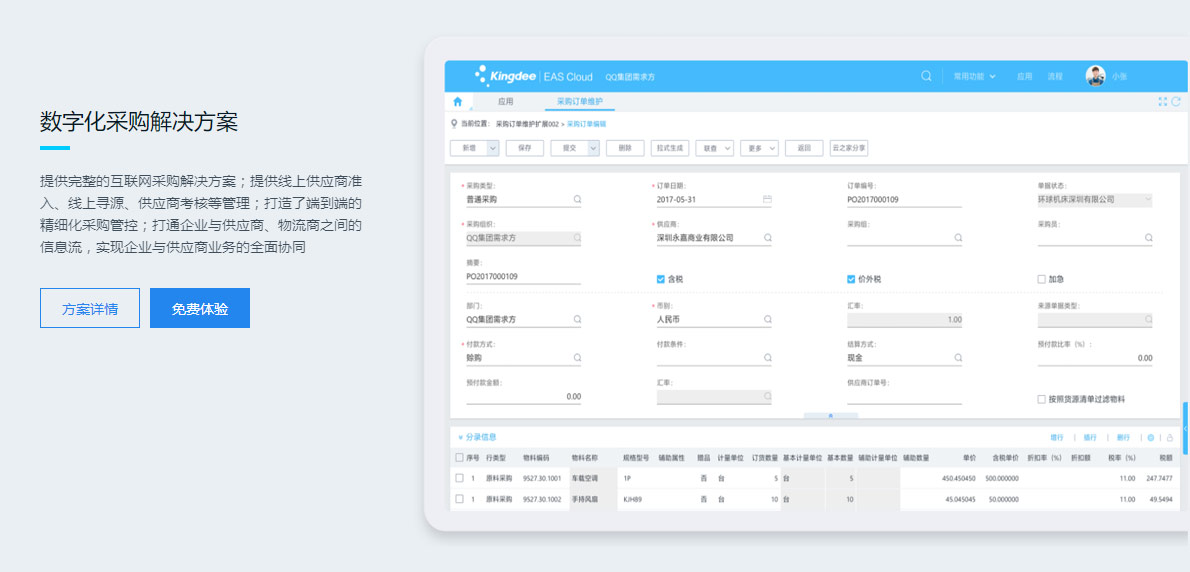Image resolution: width=1190 pixels, height=572 pixels.
Task: Open the 更多 dropdown
Action: pos(759,148)
